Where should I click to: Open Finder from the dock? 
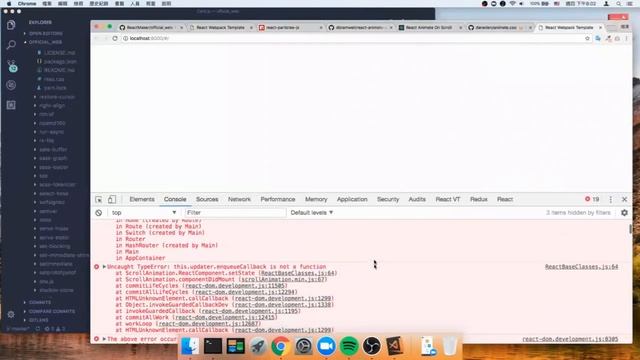click(190, 346)
